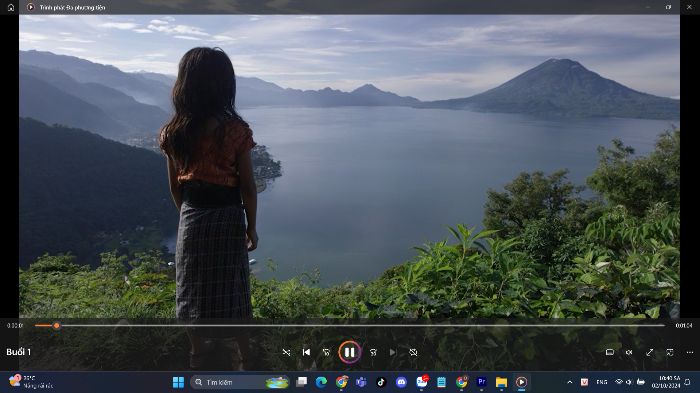Screen dimensions: 700x393
Task: Open the more options ellipsis menu
Action: point(689,352)
